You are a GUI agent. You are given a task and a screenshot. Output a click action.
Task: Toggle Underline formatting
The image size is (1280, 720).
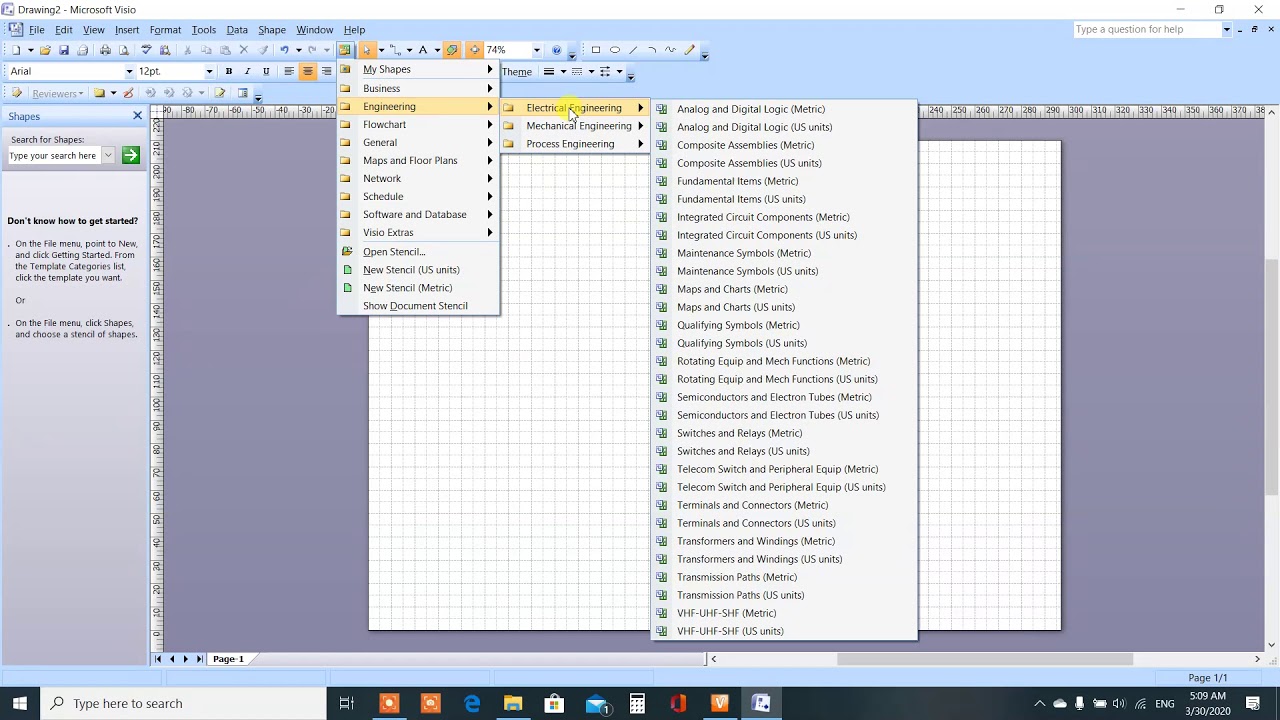tap(266, 71)
